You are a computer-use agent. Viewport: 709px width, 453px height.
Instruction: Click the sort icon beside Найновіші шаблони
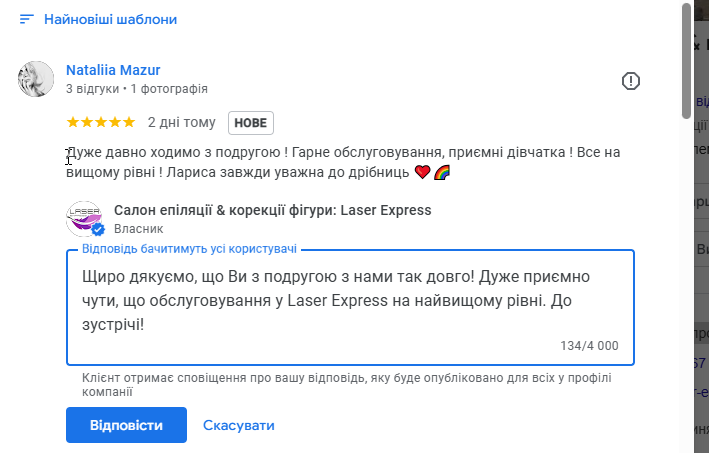(x=26, y=19)
